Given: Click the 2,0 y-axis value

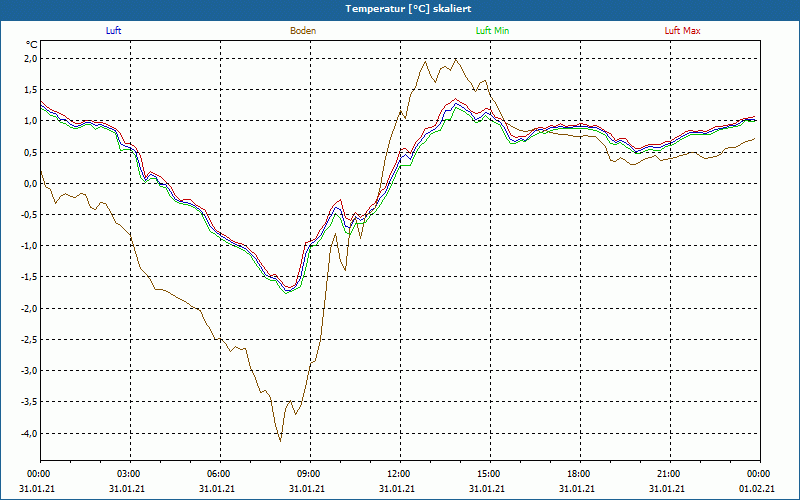Looking at the screenshot, I should click(x=31, y=59).
